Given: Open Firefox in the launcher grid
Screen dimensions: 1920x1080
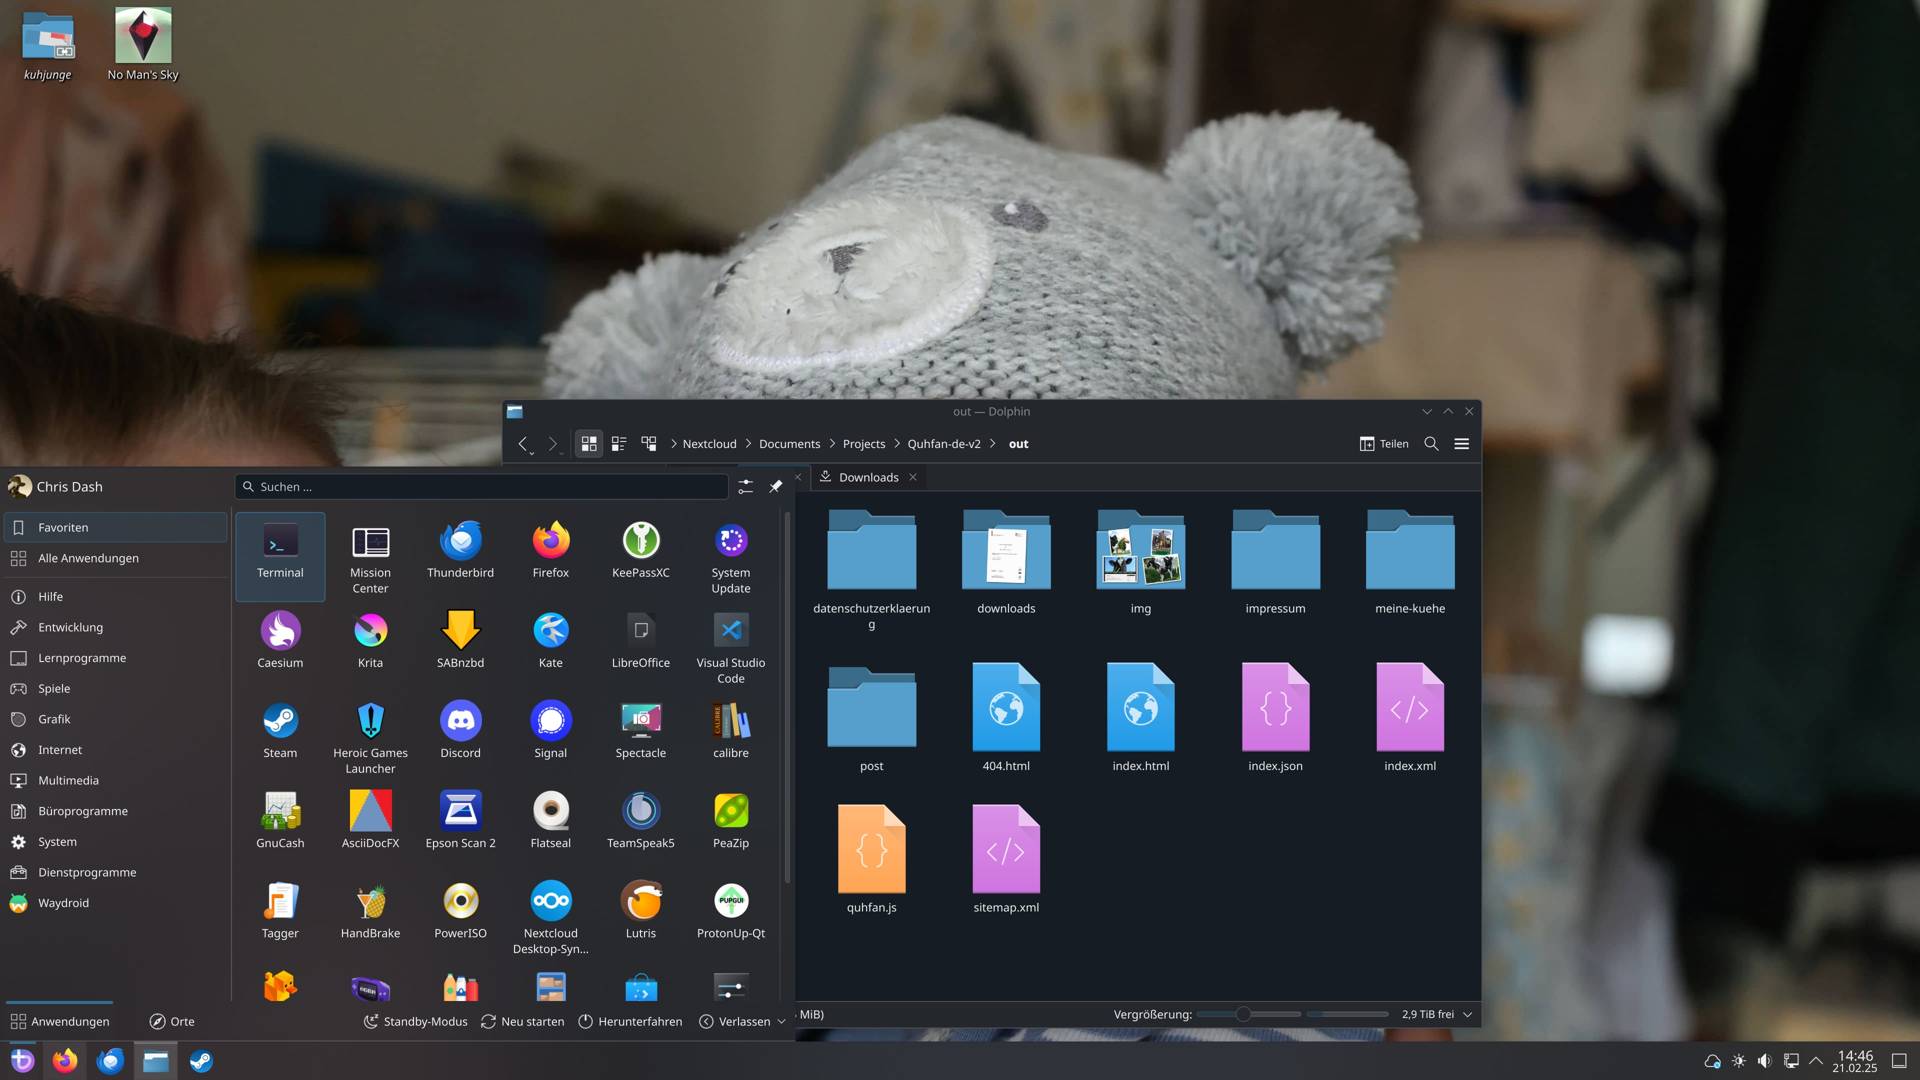Looking at the screenshot, I should pyautogui.click(x=550, y=556).
